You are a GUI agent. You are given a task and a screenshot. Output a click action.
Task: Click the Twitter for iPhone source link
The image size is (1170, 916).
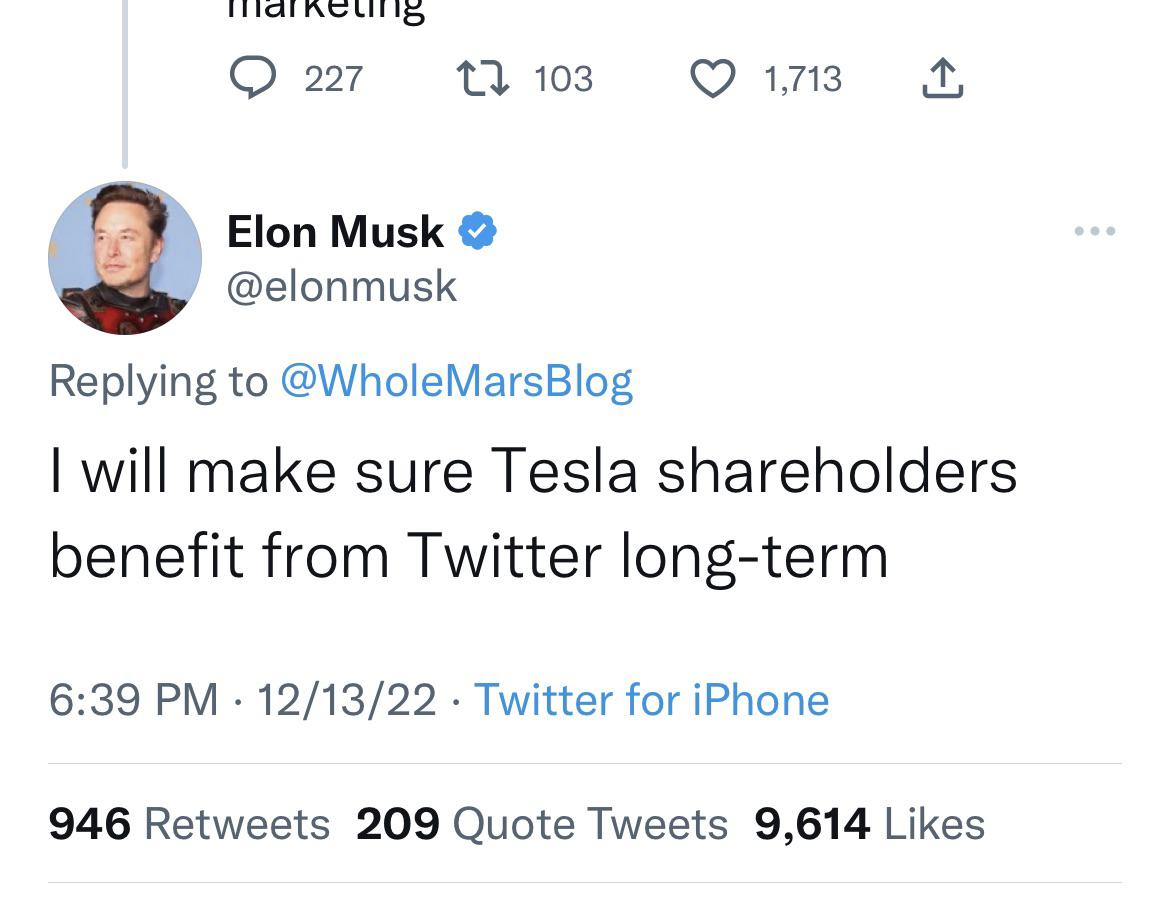pos(651,700)
